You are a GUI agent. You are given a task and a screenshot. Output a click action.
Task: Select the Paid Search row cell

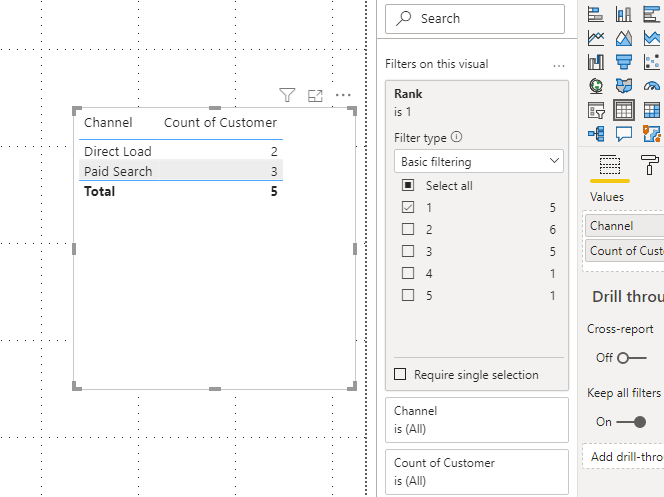click(118, 171)
